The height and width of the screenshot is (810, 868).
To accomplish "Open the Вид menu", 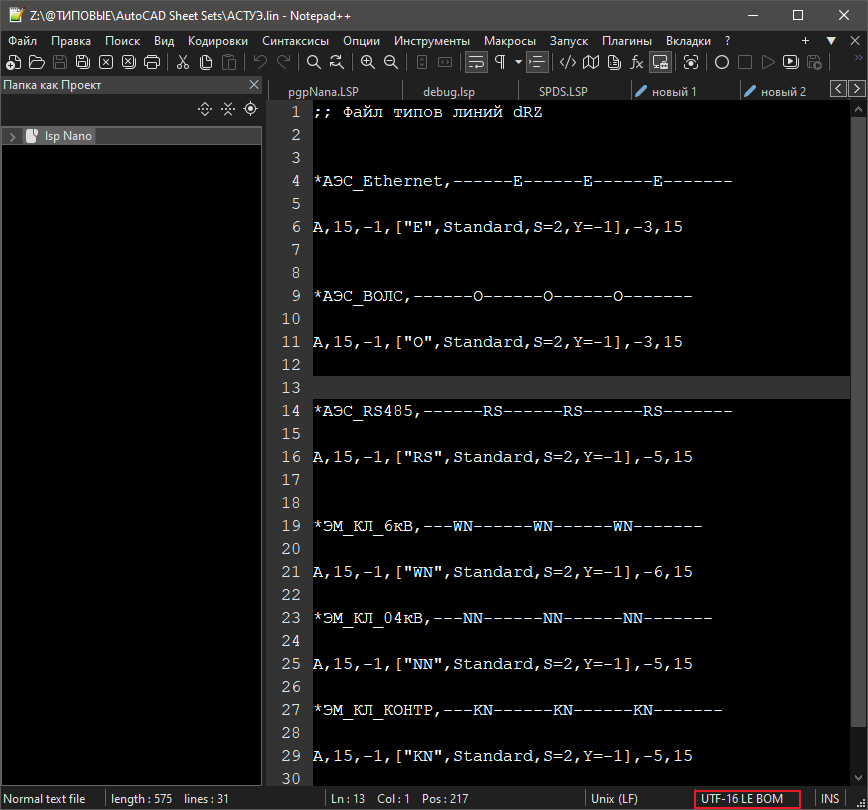I will (x=164, y=41).
